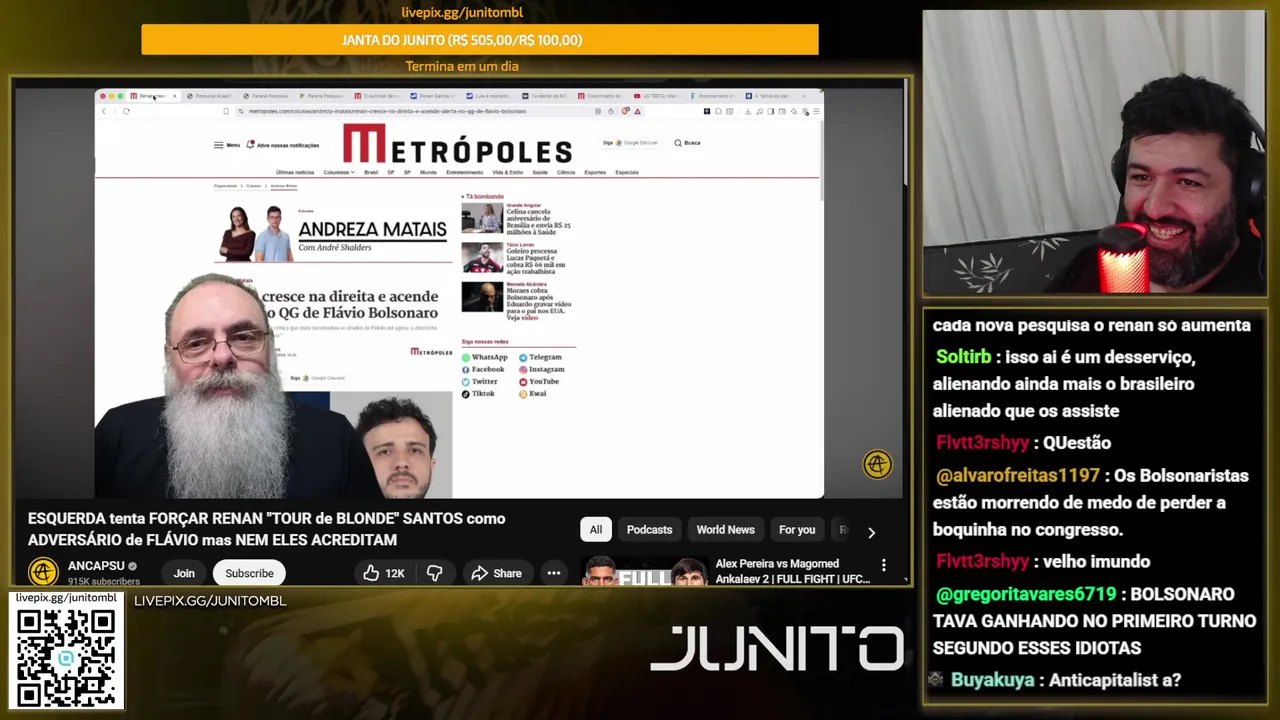Expand the Colunistas dropdown in navigation
This screenshot has width=1280, height=720.
tap(338, 172)
